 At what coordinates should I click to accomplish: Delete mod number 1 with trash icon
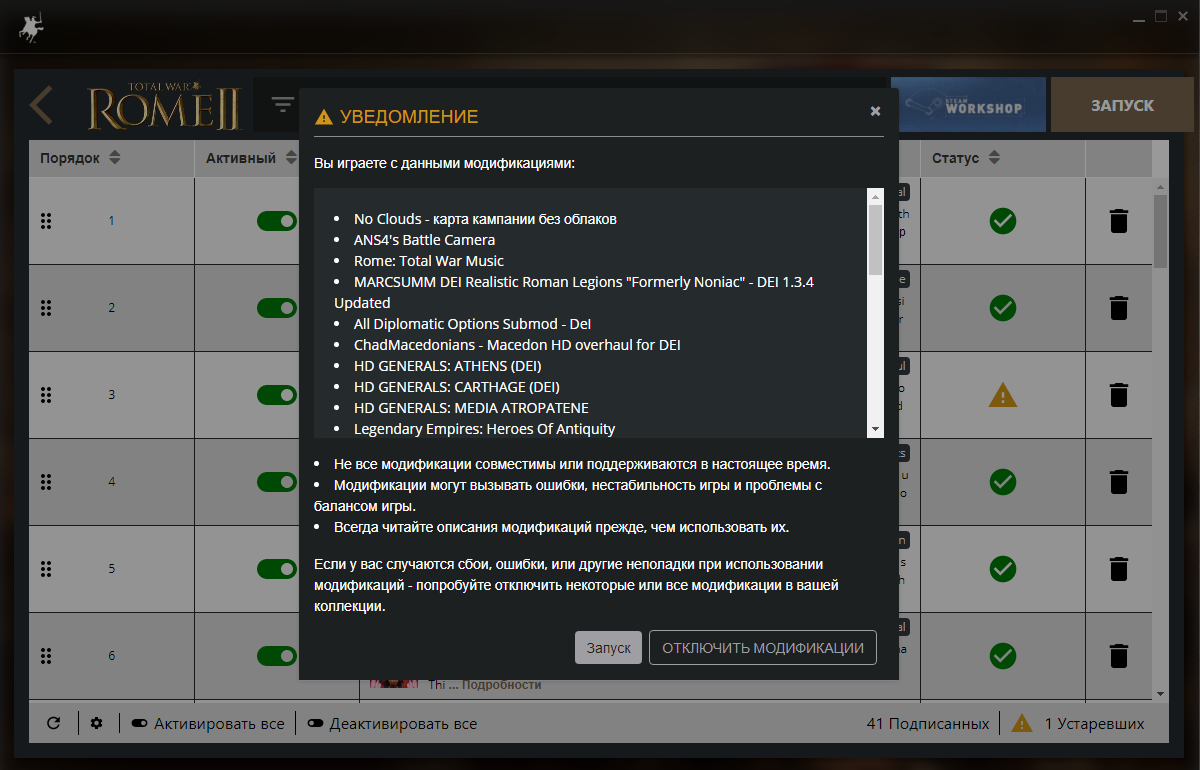[1119, 221]
